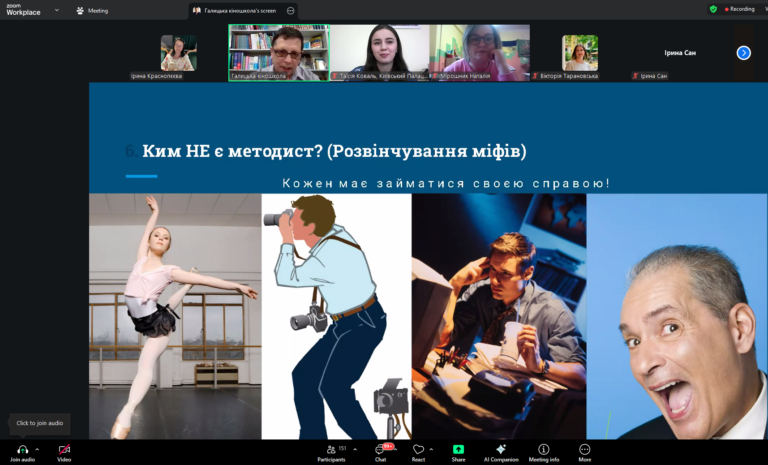This screenshot has height=465, width=768.
Task: Expand audio options arrow beside Join audio
Action: (x=37, y=449)
